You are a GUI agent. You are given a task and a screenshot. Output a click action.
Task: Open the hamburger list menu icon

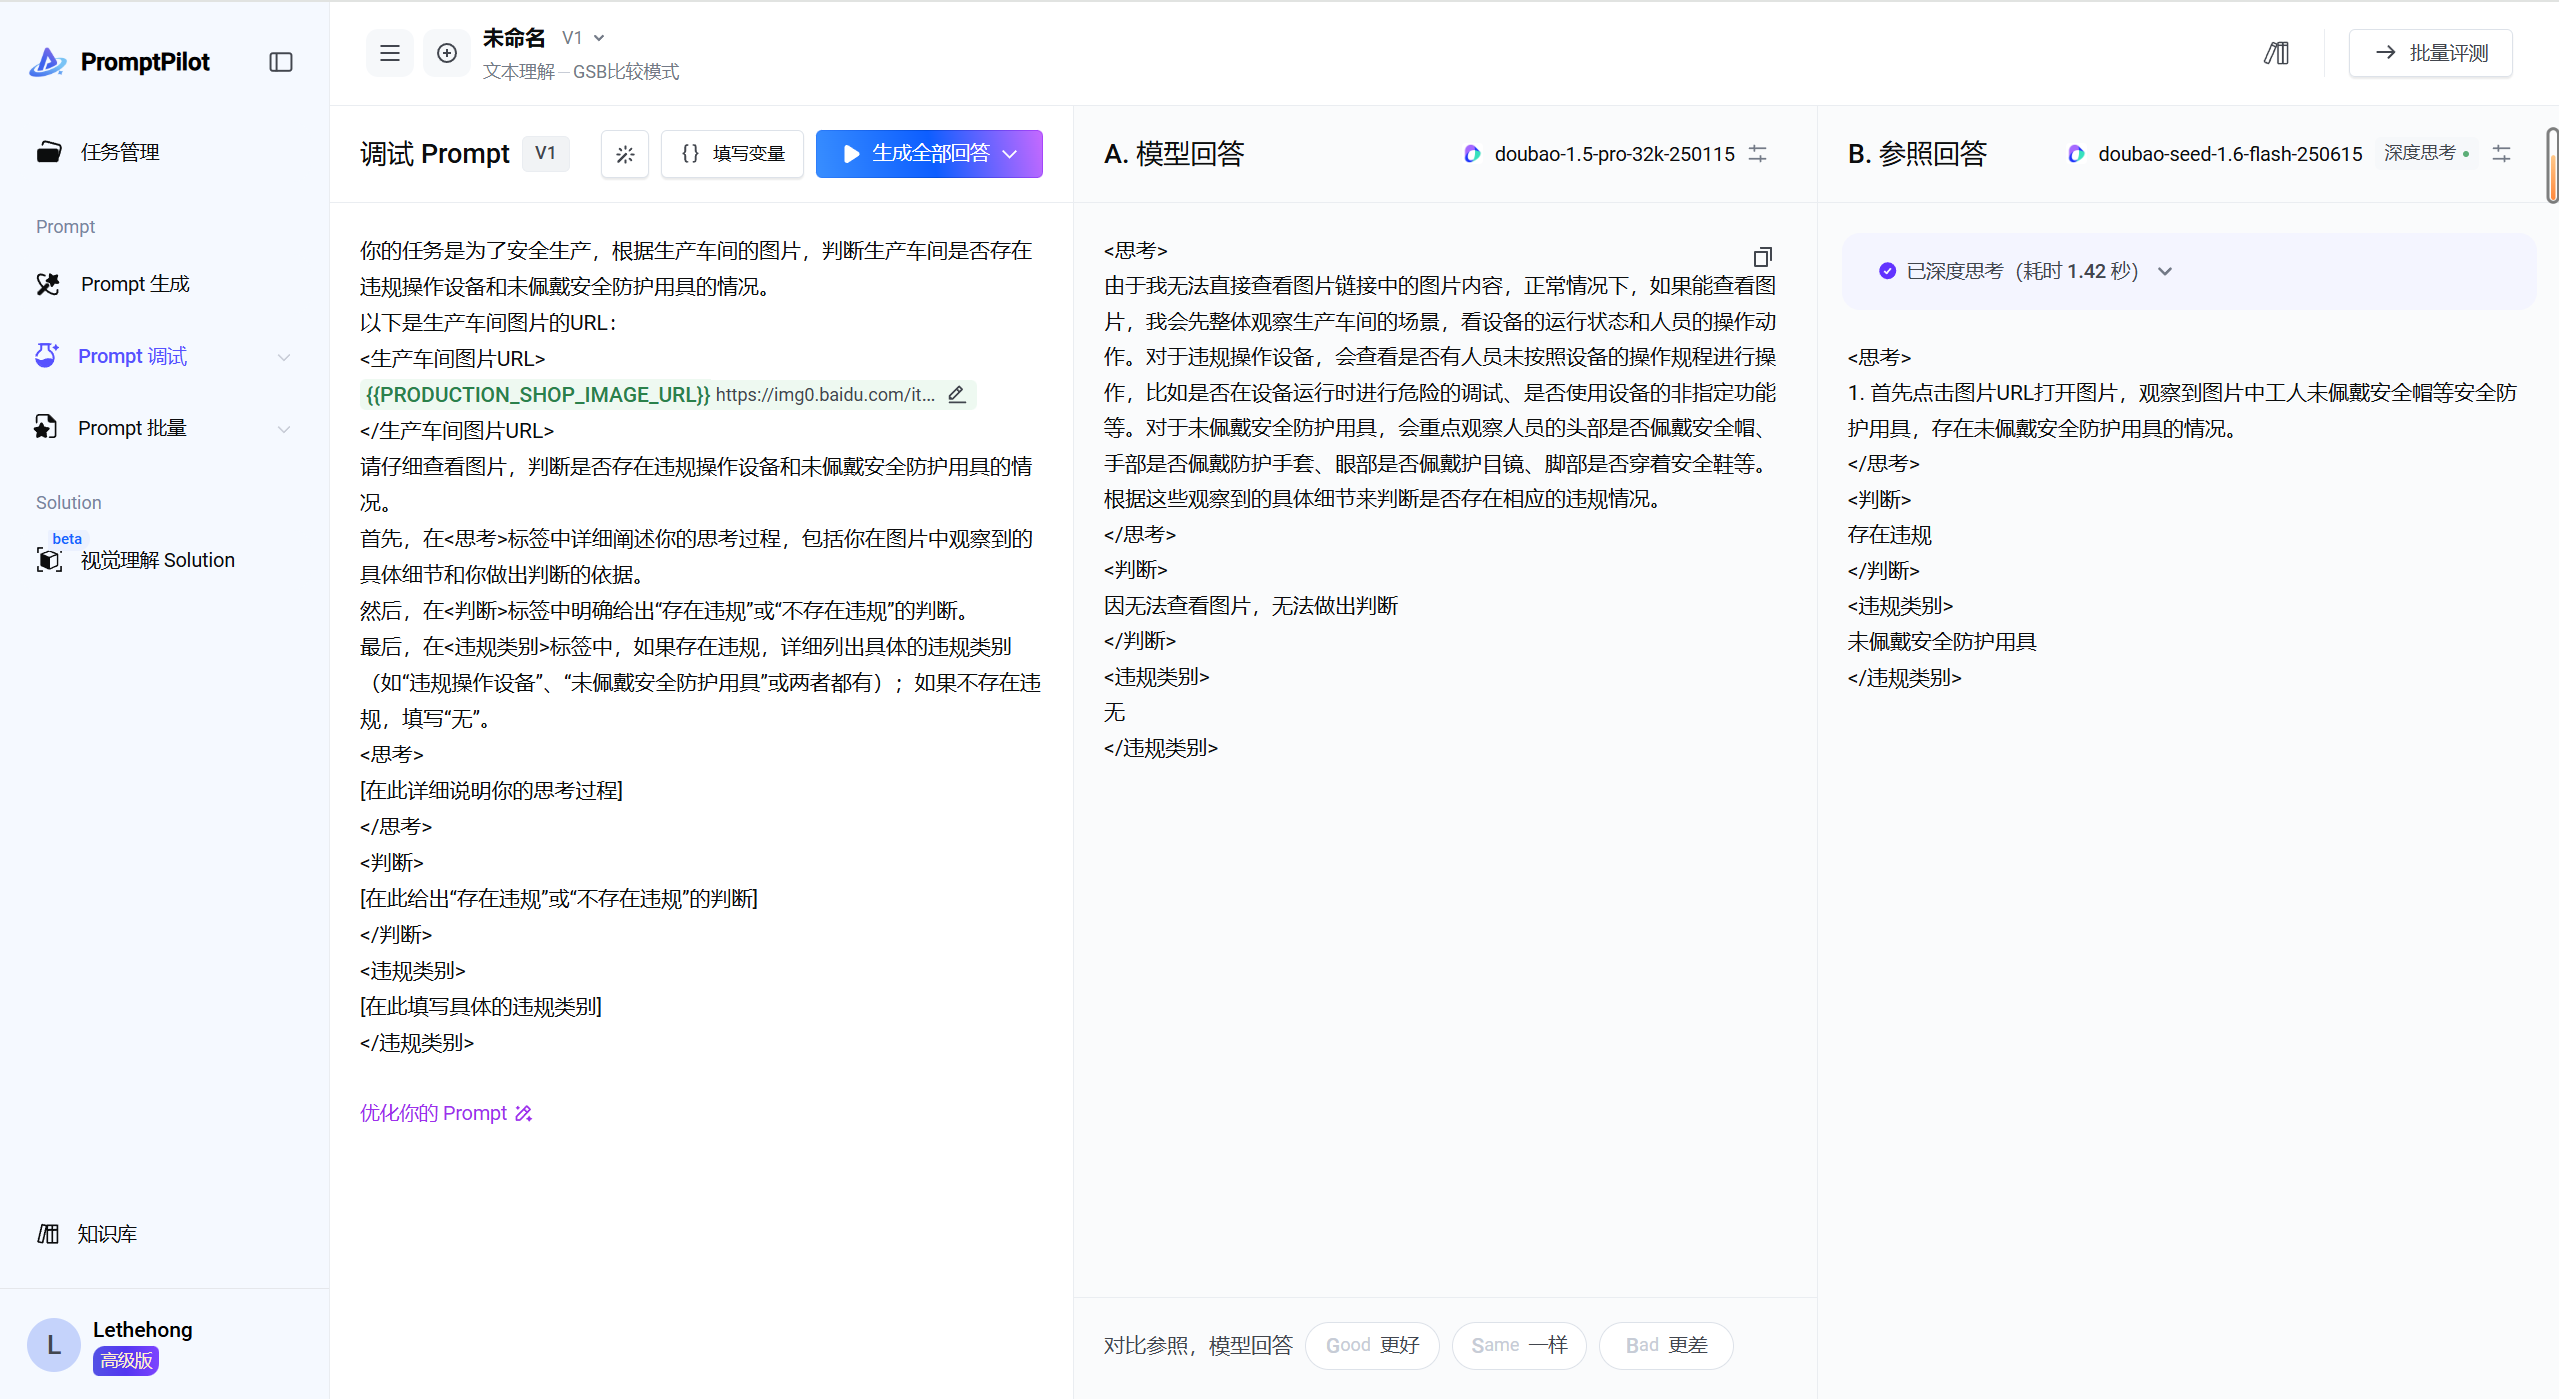[390, 53]
